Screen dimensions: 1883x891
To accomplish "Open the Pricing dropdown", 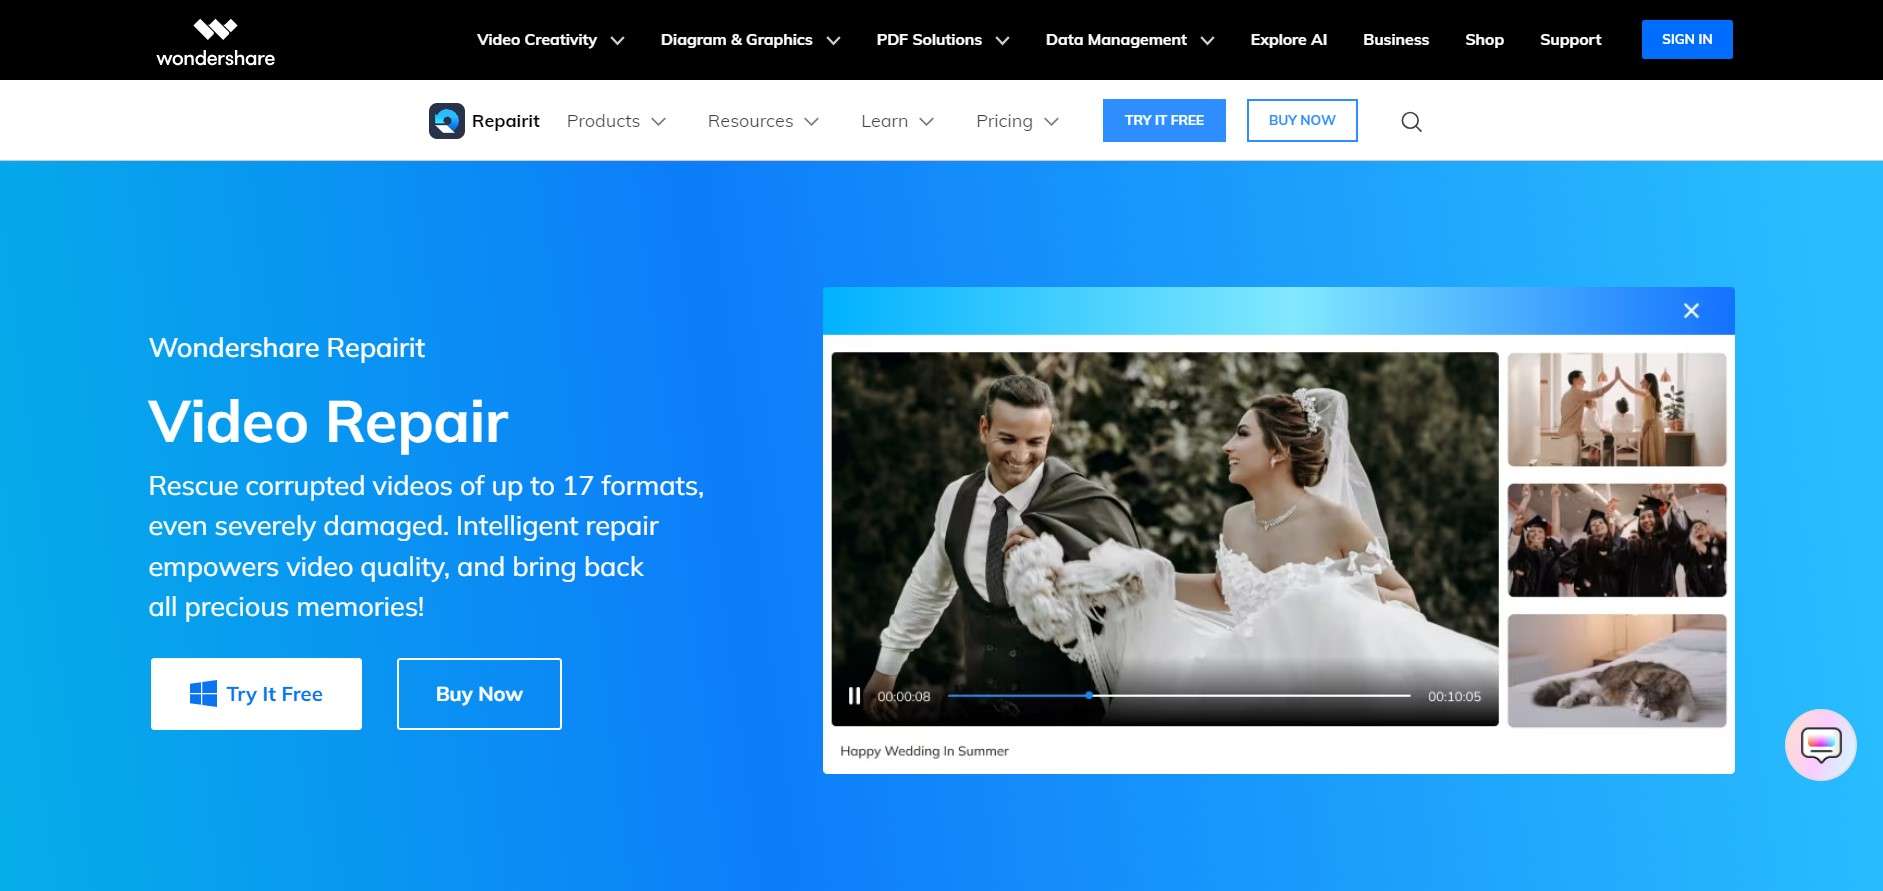I will click(x=1017, y=121).
